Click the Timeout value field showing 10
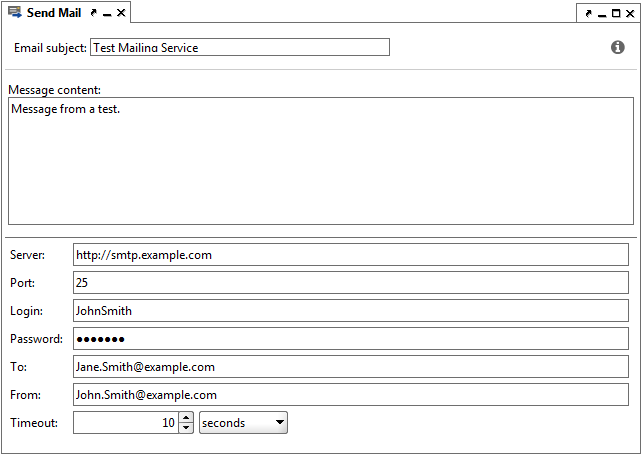642x455 pixels. click(x=126, y=423)
